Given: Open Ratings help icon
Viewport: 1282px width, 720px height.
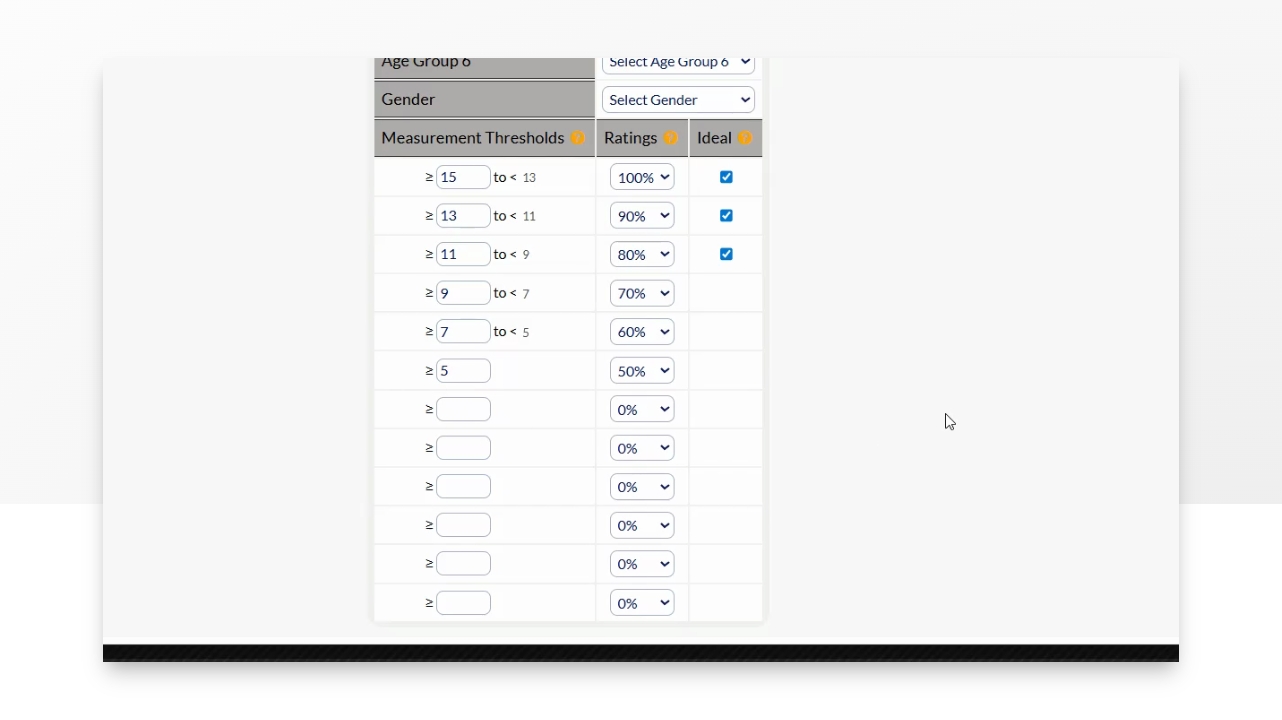Looking at the screenshot, I should (x=670, y=138).
